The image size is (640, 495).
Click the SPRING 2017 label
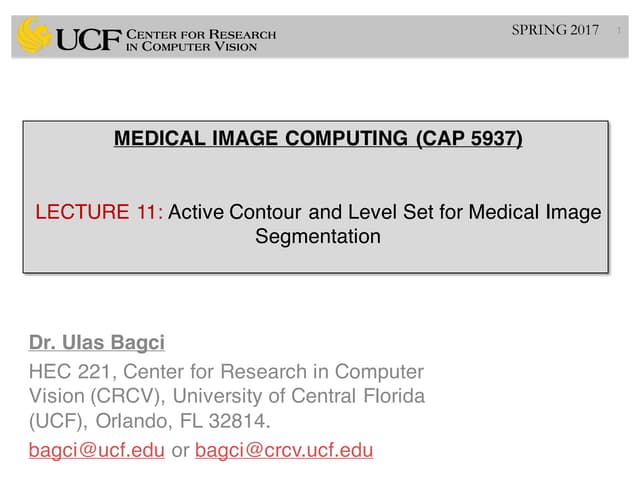point(554,29)
